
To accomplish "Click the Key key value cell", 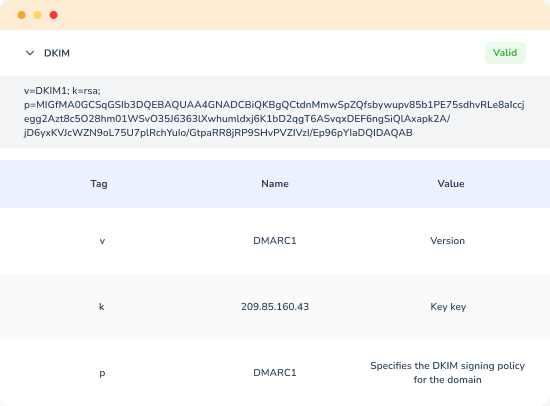I will [448, 307].
